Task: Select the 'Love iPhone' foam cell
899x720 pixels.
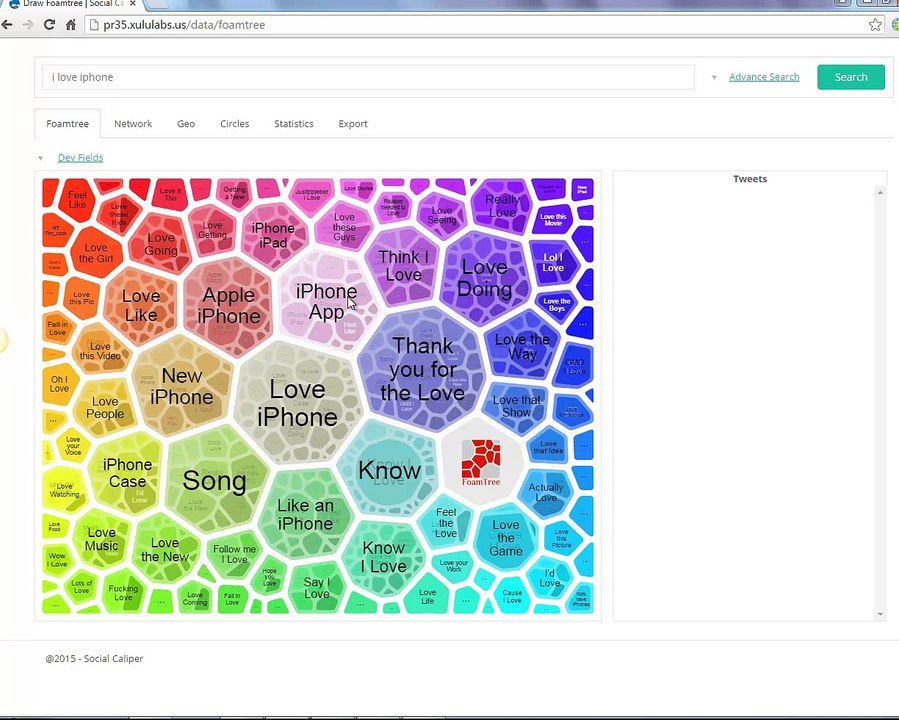Action: coord(298,403)
